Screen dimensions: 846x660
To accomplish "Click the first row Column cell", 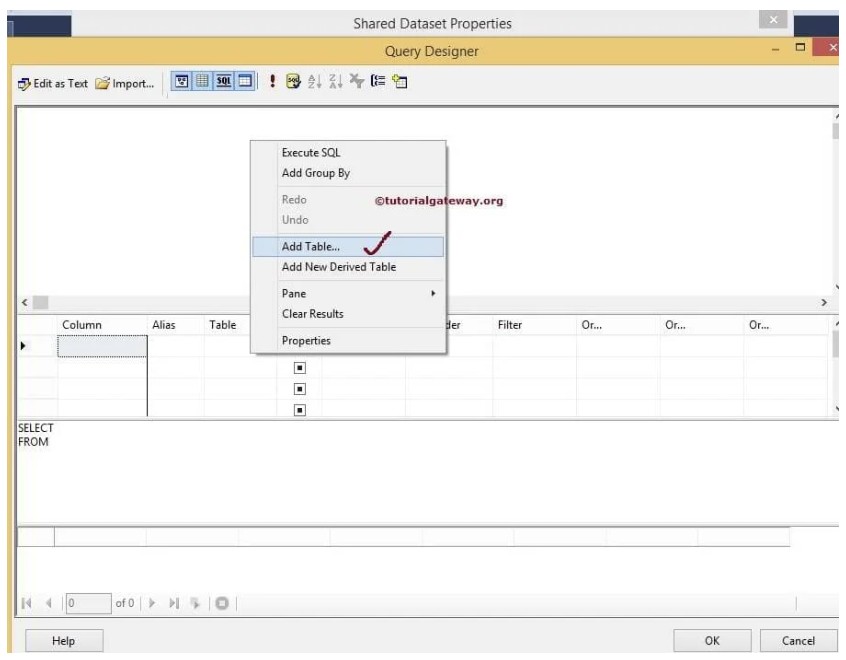I will point(102,346).
